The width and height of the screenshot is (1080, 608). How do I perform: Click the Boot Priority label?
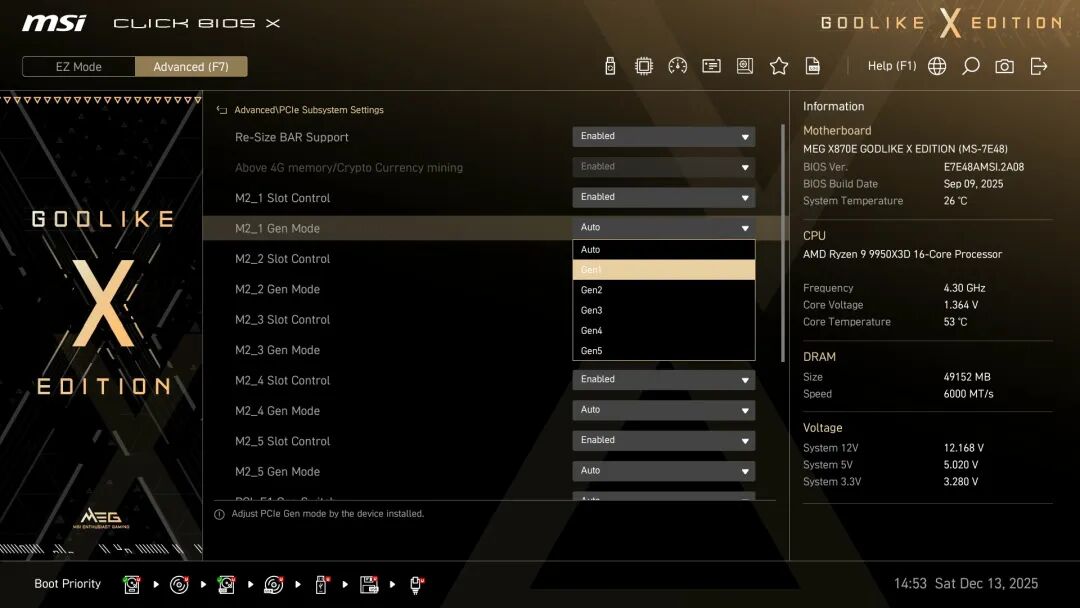(x=68, y=584)
